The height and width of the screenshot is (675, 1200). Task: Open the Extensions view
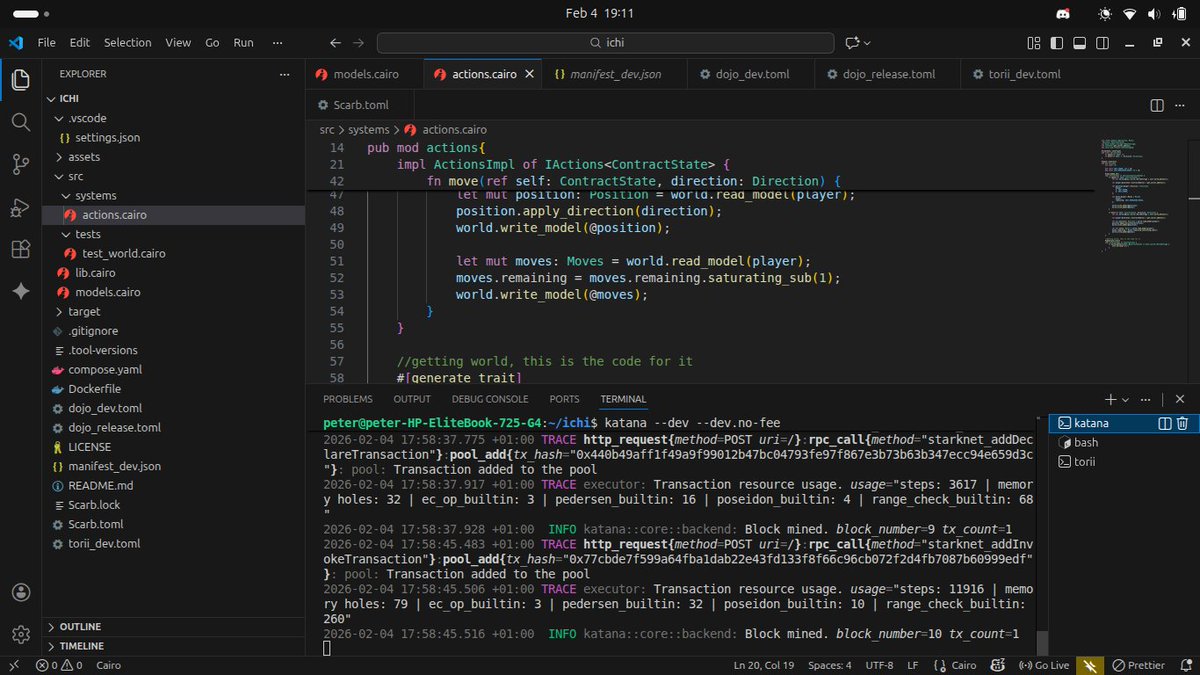20,249
